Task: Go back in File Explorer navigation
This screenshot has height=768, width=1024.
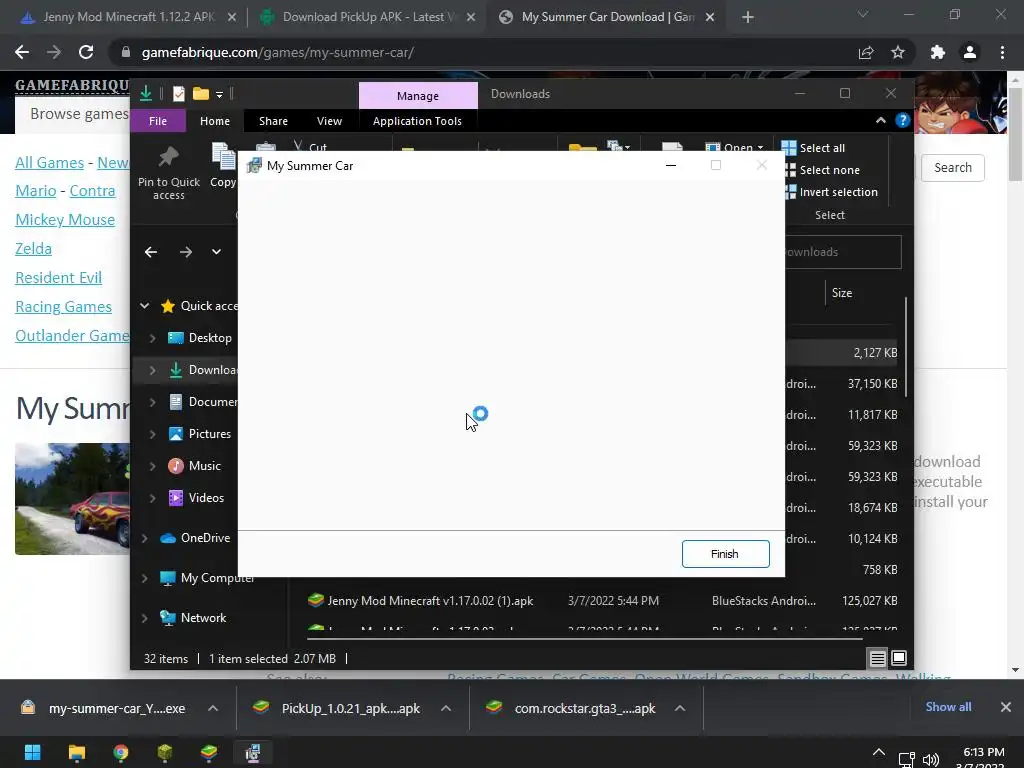Action: coord(151,251)
